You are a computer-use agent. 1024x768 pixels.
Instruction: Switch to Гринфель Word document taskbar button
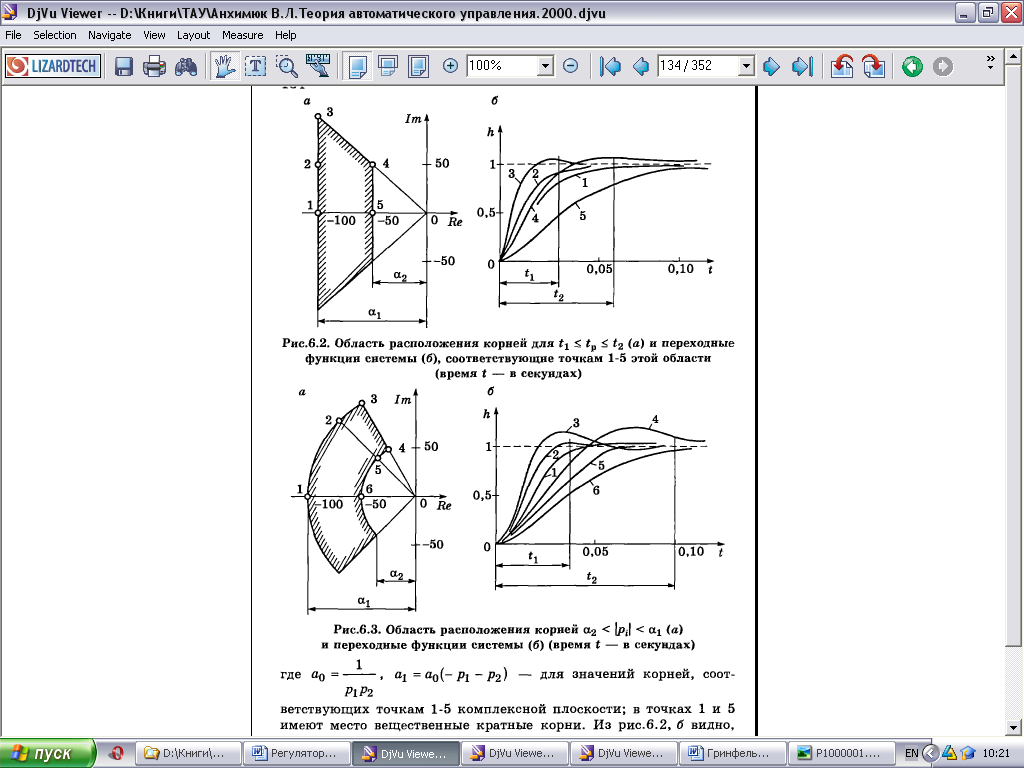[x=731, y=753]
